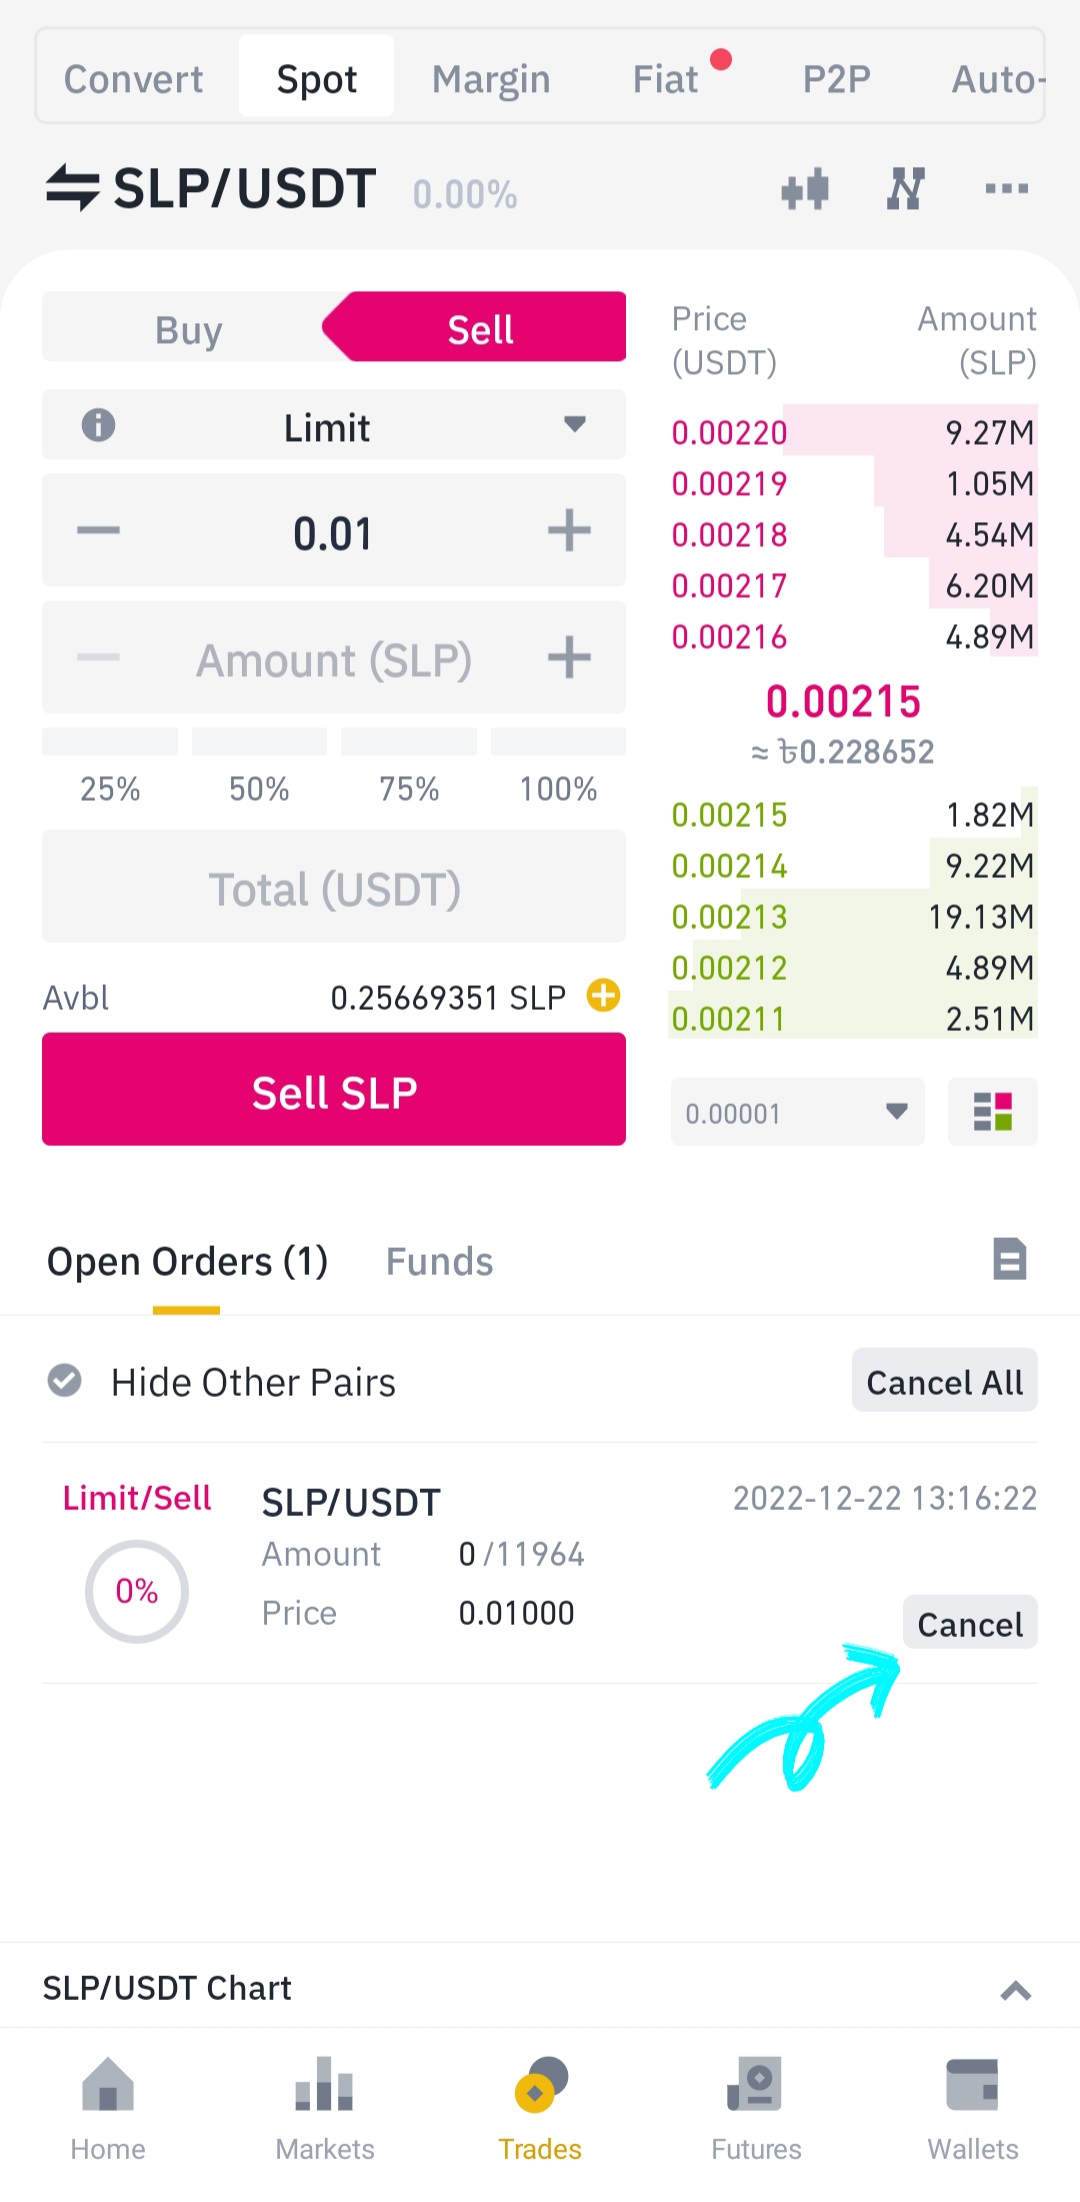The image size is (1080, 2202).
Task: Tap the swap pair arrows beside SLP/USDT
Action: [72, 188]
